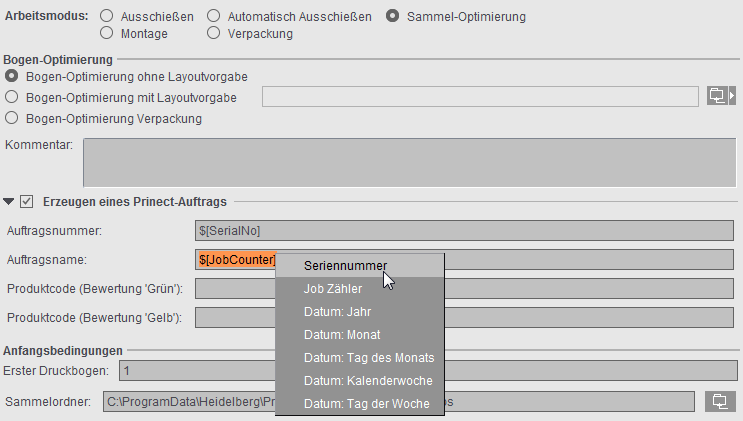This screenshot has width=743, height=421.
Task: Choose Bogen-Optimierung Verpackung option
Action: [x=11, y=118]
